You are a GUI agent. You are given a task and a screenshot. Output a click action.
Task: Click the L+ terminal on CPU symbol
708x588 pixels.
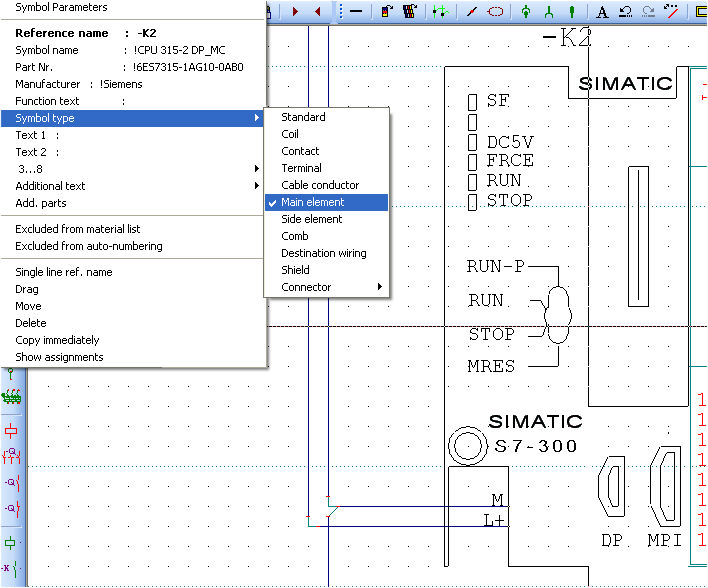[494, 521]
